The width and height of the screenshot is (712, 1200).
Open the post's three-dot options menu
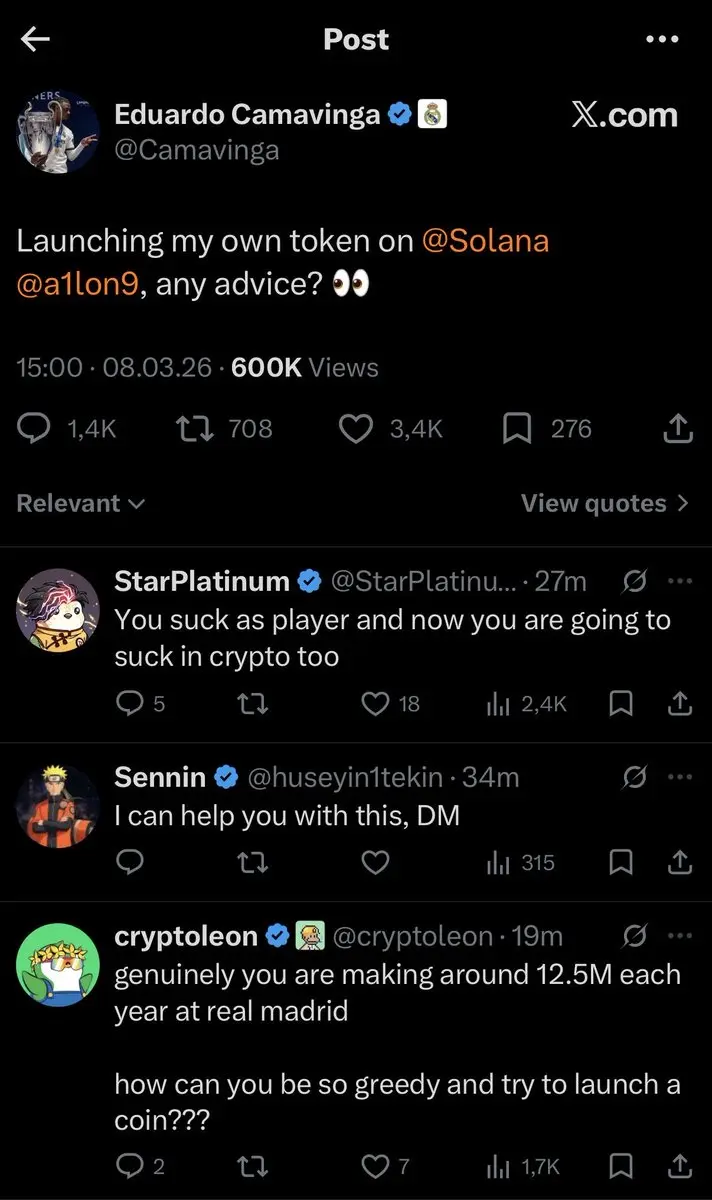pyautogui.click(x=662, y=39)
